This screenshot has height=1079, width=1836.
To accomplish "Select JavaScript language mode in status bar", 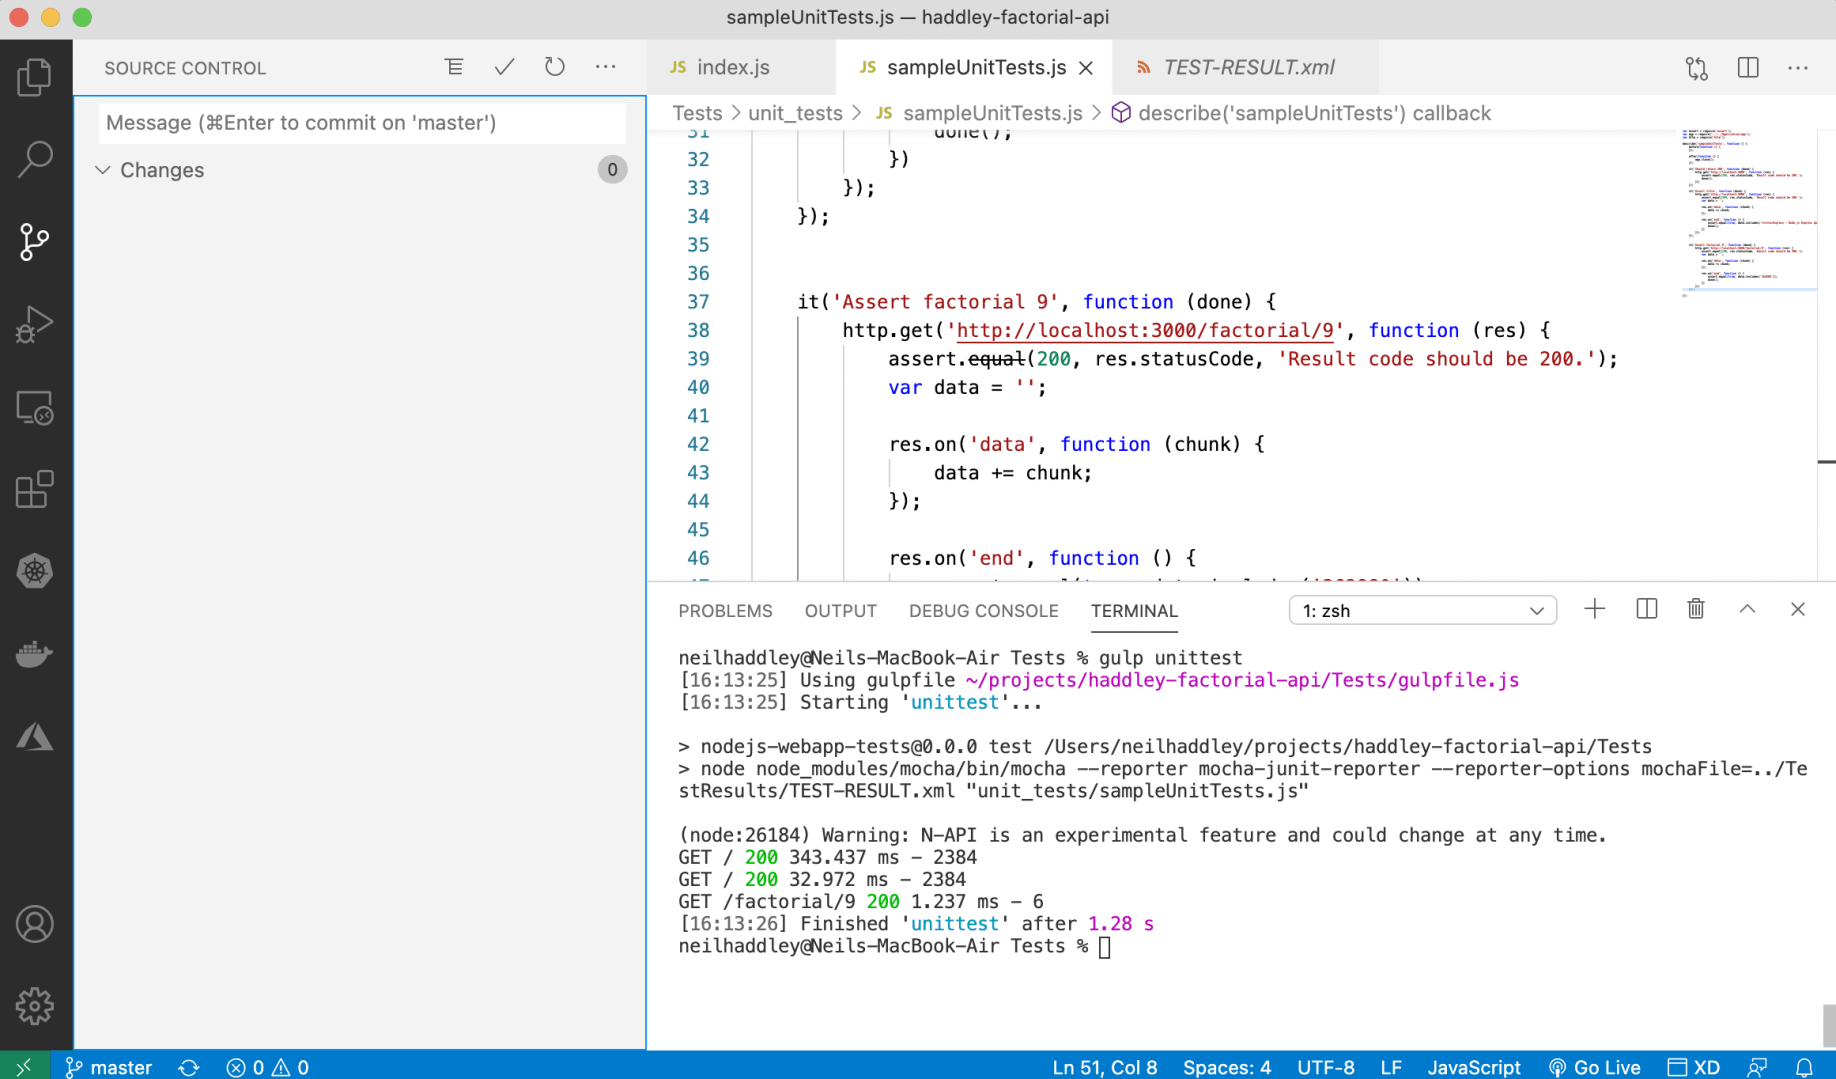I will tap(1473, 1067).
